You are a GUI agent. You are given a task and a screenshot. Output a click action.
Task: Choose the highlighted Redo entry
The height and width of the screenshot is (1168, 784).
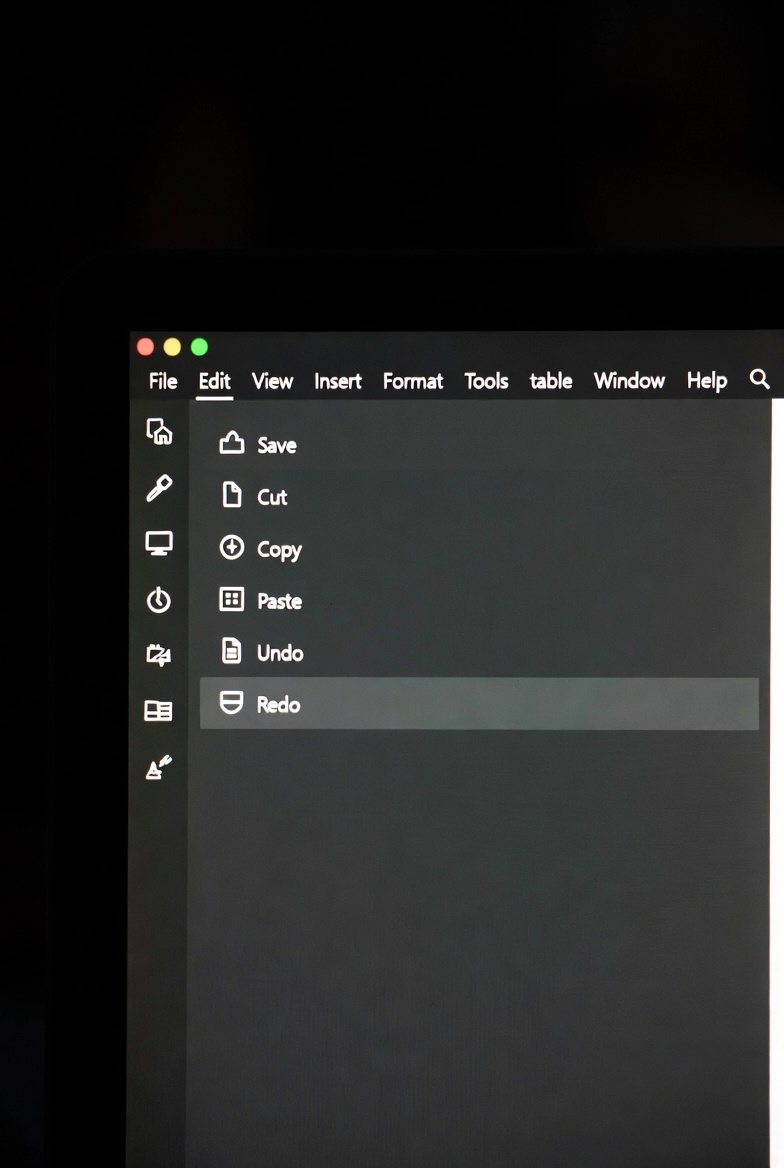pos(479,704)
